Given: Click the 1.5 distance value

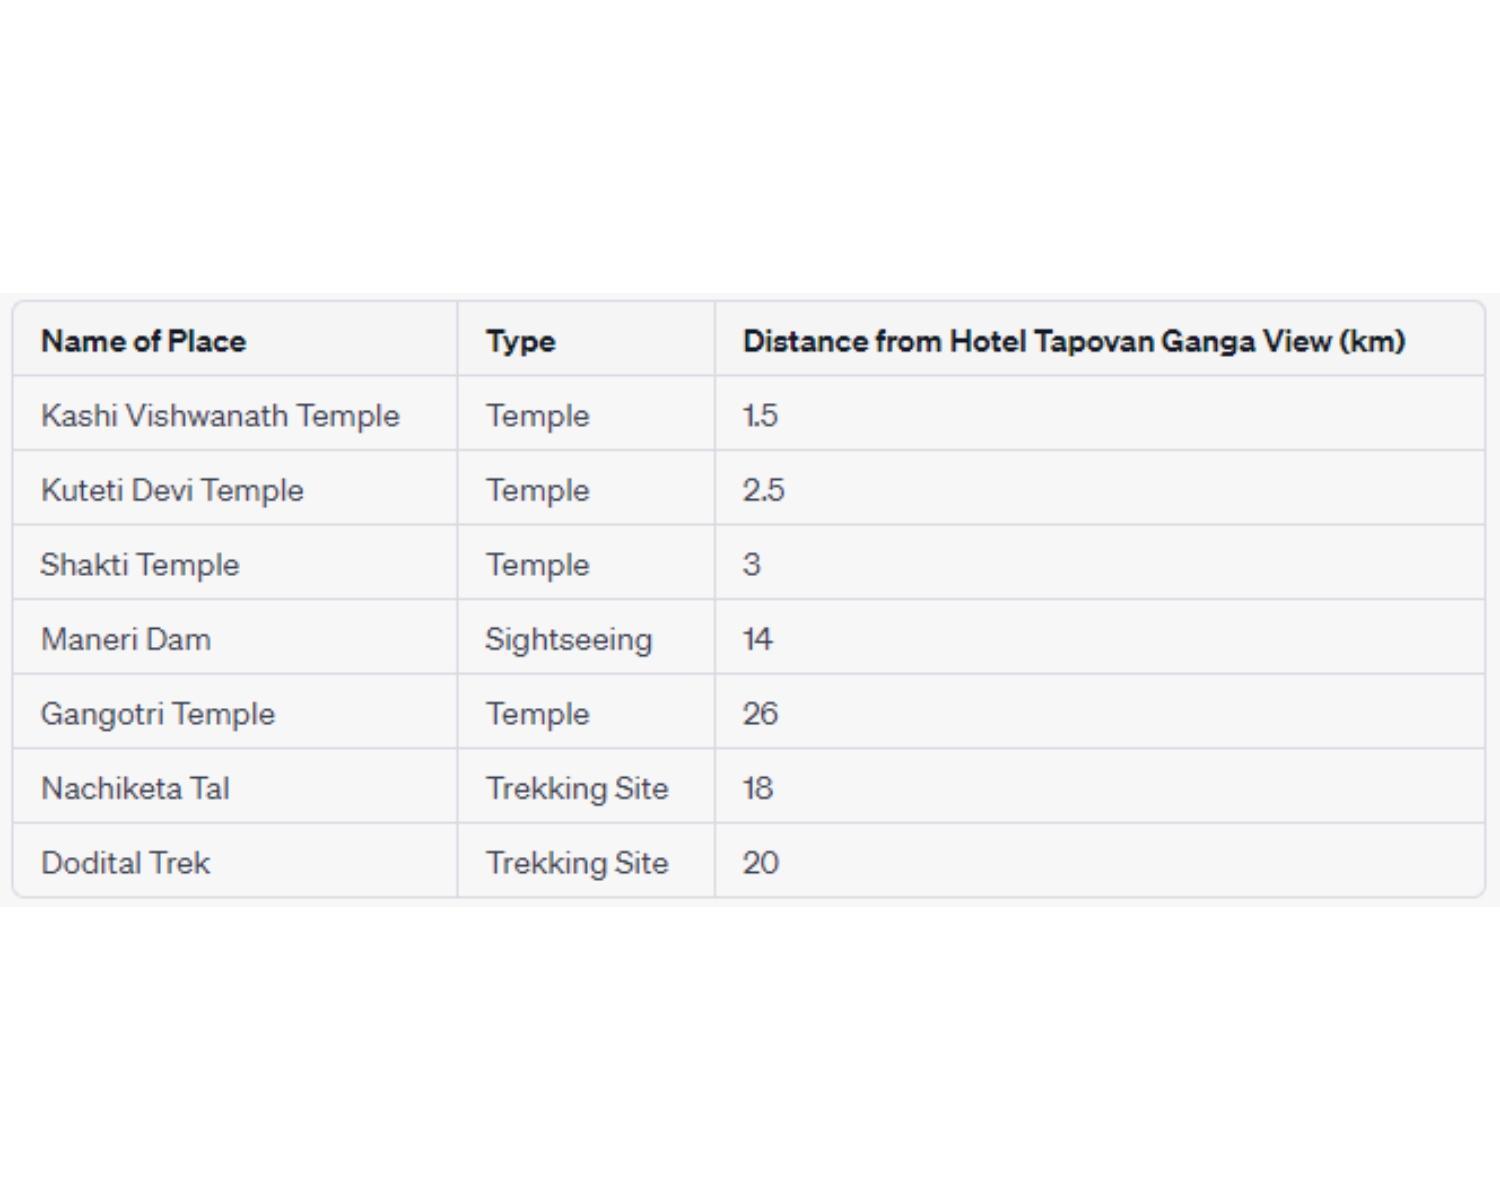Looking at the screenshot, I should 760,415.
